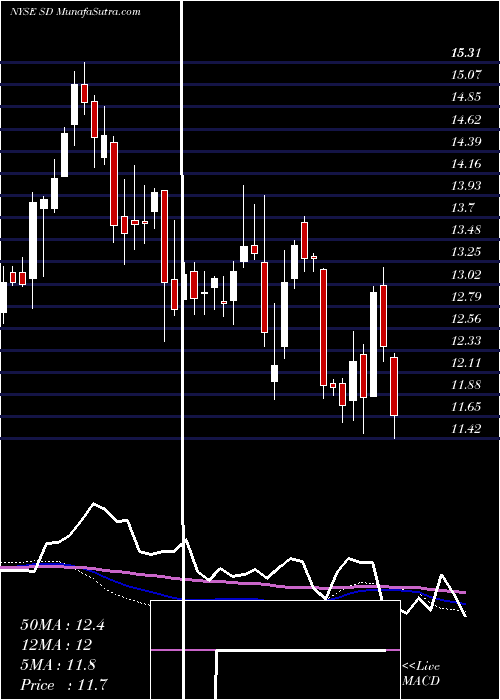
Task: Click the highest red candlestick near 15.07
Action: tap(84, 93)
